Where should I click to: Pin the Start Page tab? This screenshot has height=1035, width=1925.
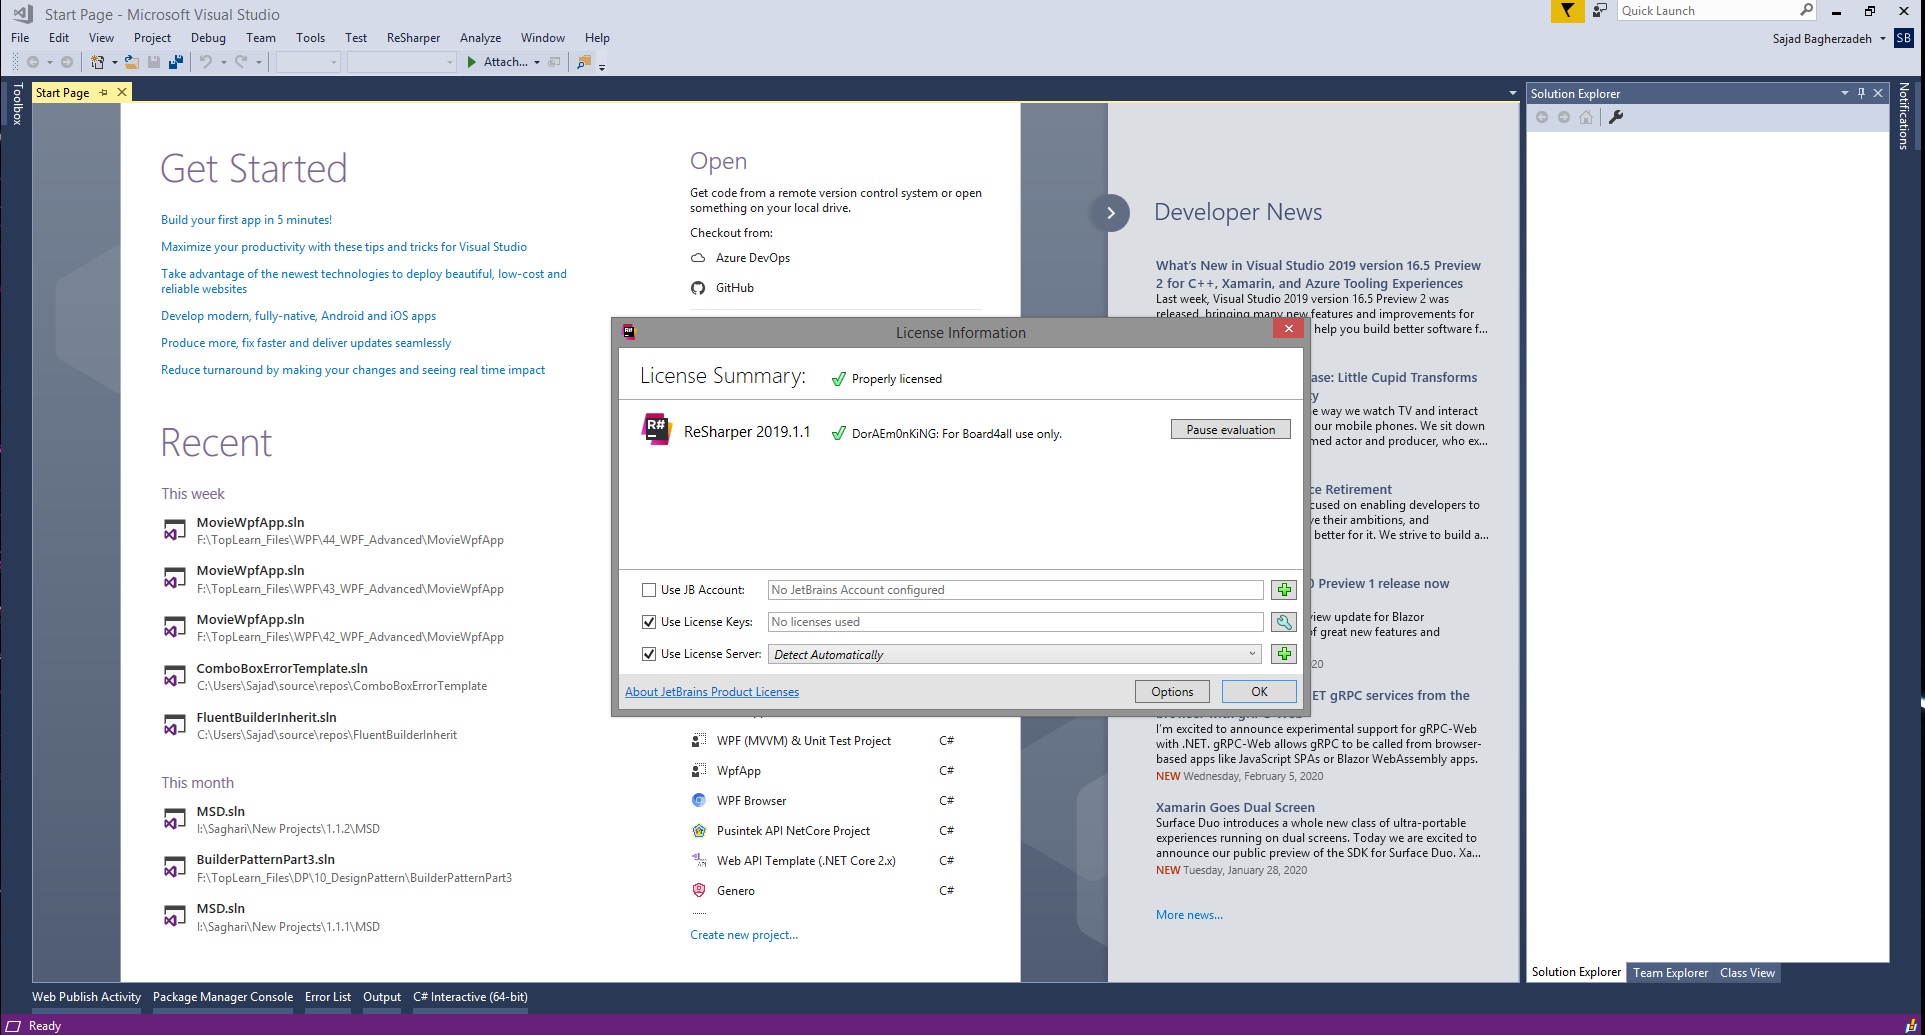103,92
